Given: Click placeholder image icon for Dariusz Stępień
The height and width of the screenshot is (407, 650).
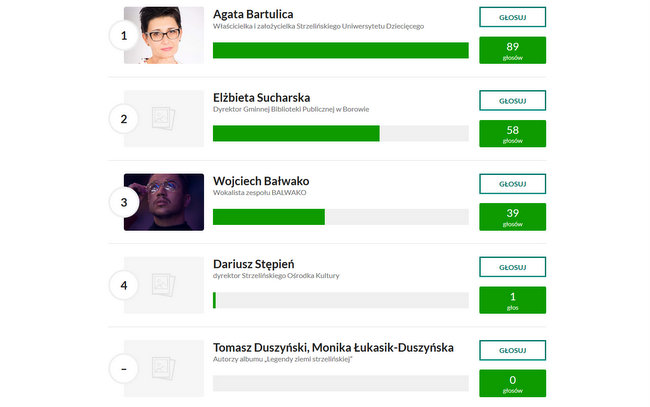Looking at the screenshot, I should click(164, 285).
